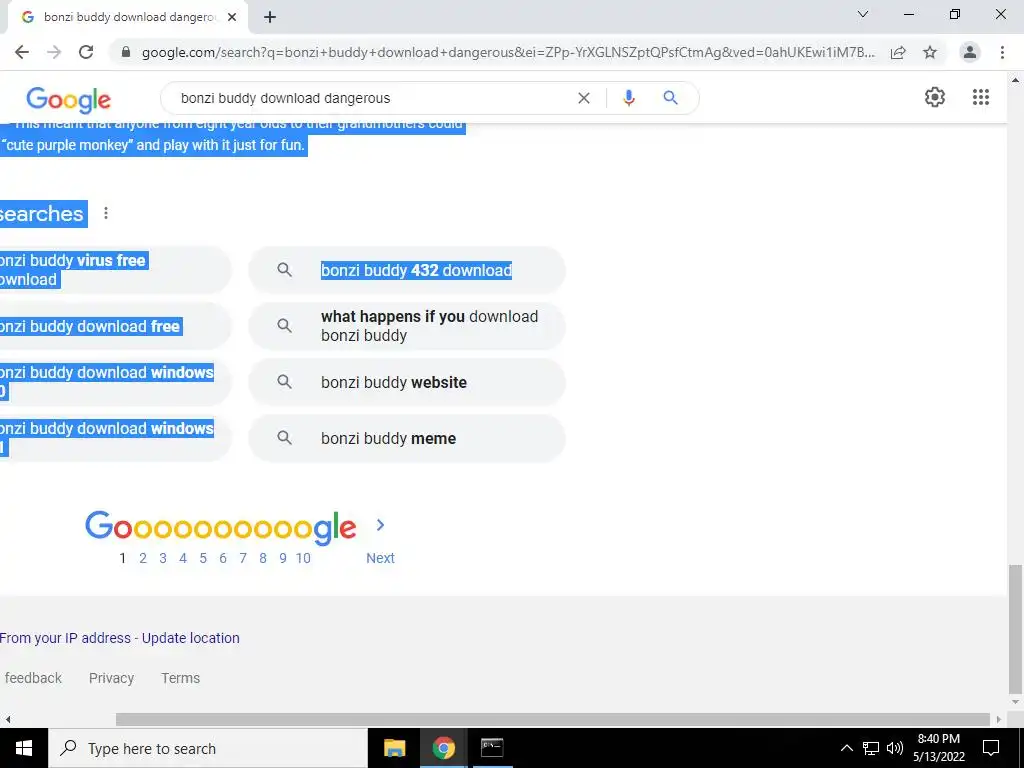This screenshot has width=1024, height=768.
Task: Go to results page 7
Action: (x=243, y=558)
